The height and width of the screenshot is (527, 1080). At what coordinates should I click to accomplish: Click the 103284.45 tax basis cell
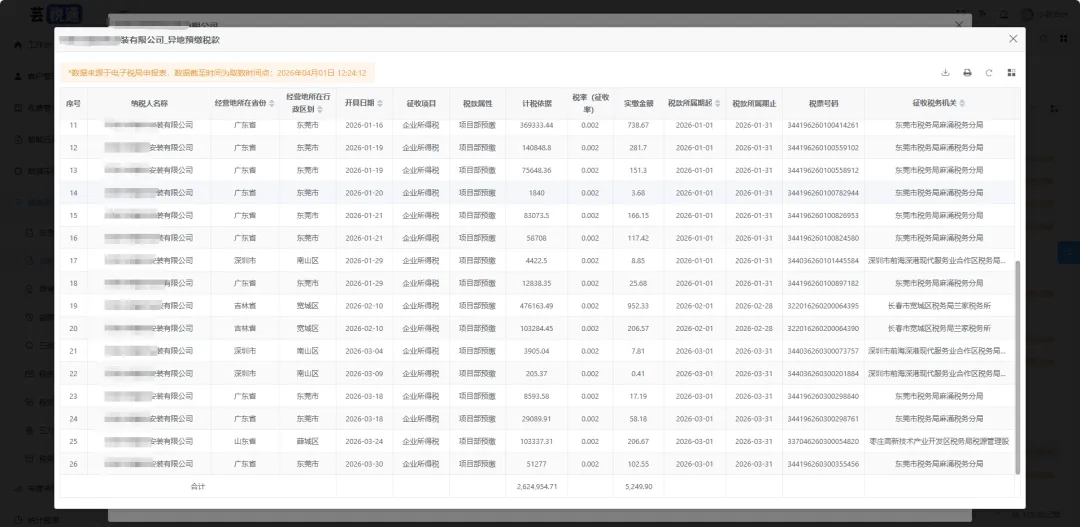537,329
